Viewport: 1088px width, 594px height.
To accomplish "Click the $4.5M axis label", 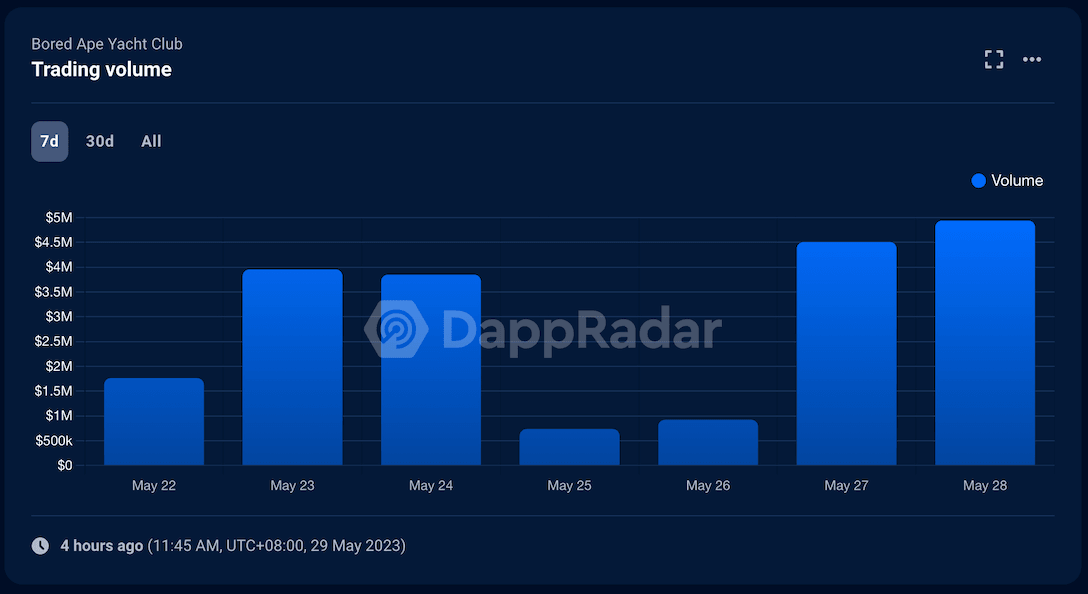I will pos(53,242).
